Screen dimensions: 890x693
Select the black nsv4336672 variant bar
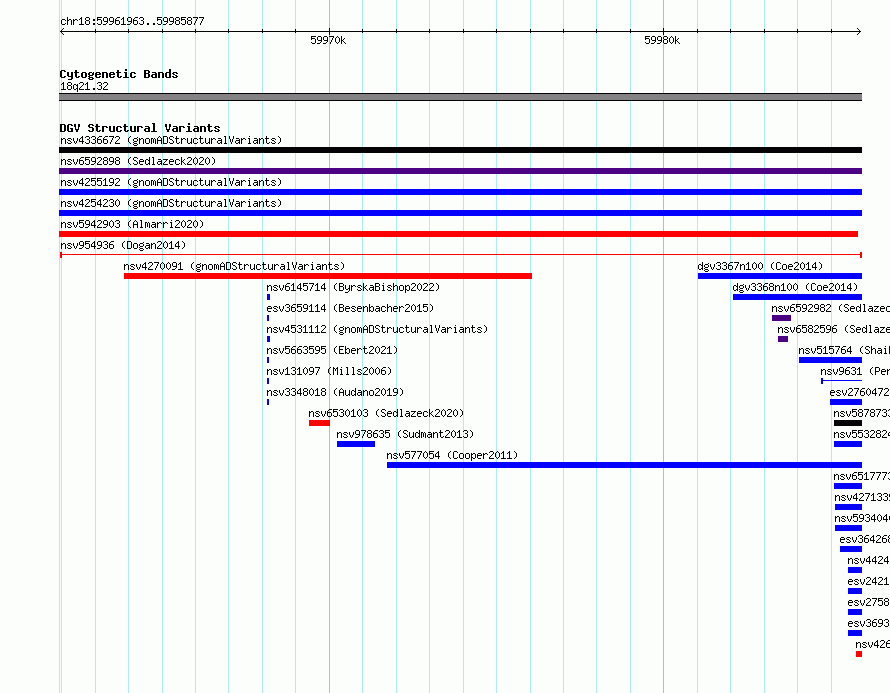[460, 150]
